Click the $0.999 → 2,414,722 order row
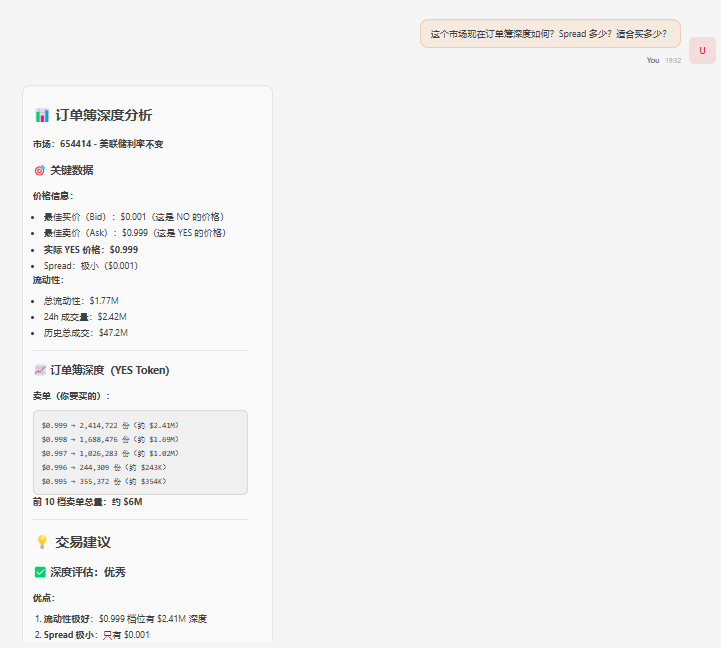This screenshot has width=721, height=648. pos(110,425)
